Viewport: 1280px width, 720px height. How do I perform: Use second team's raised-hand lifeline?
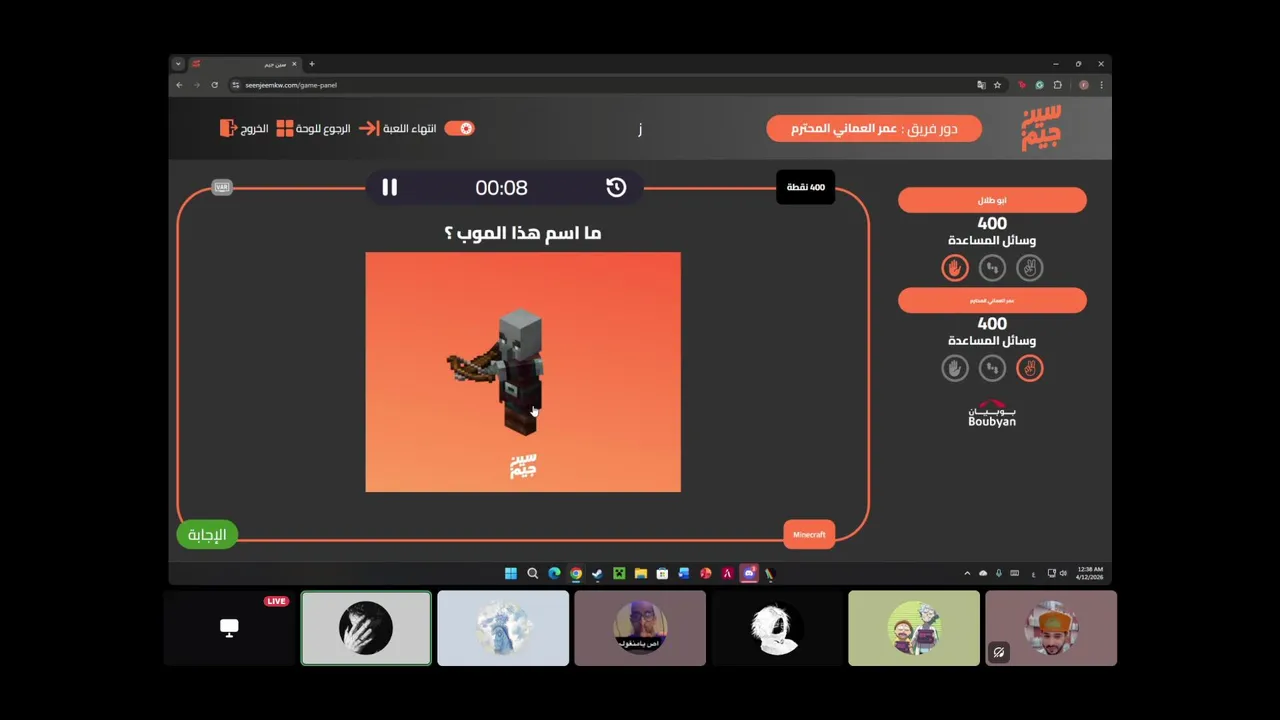pos(955,368)
